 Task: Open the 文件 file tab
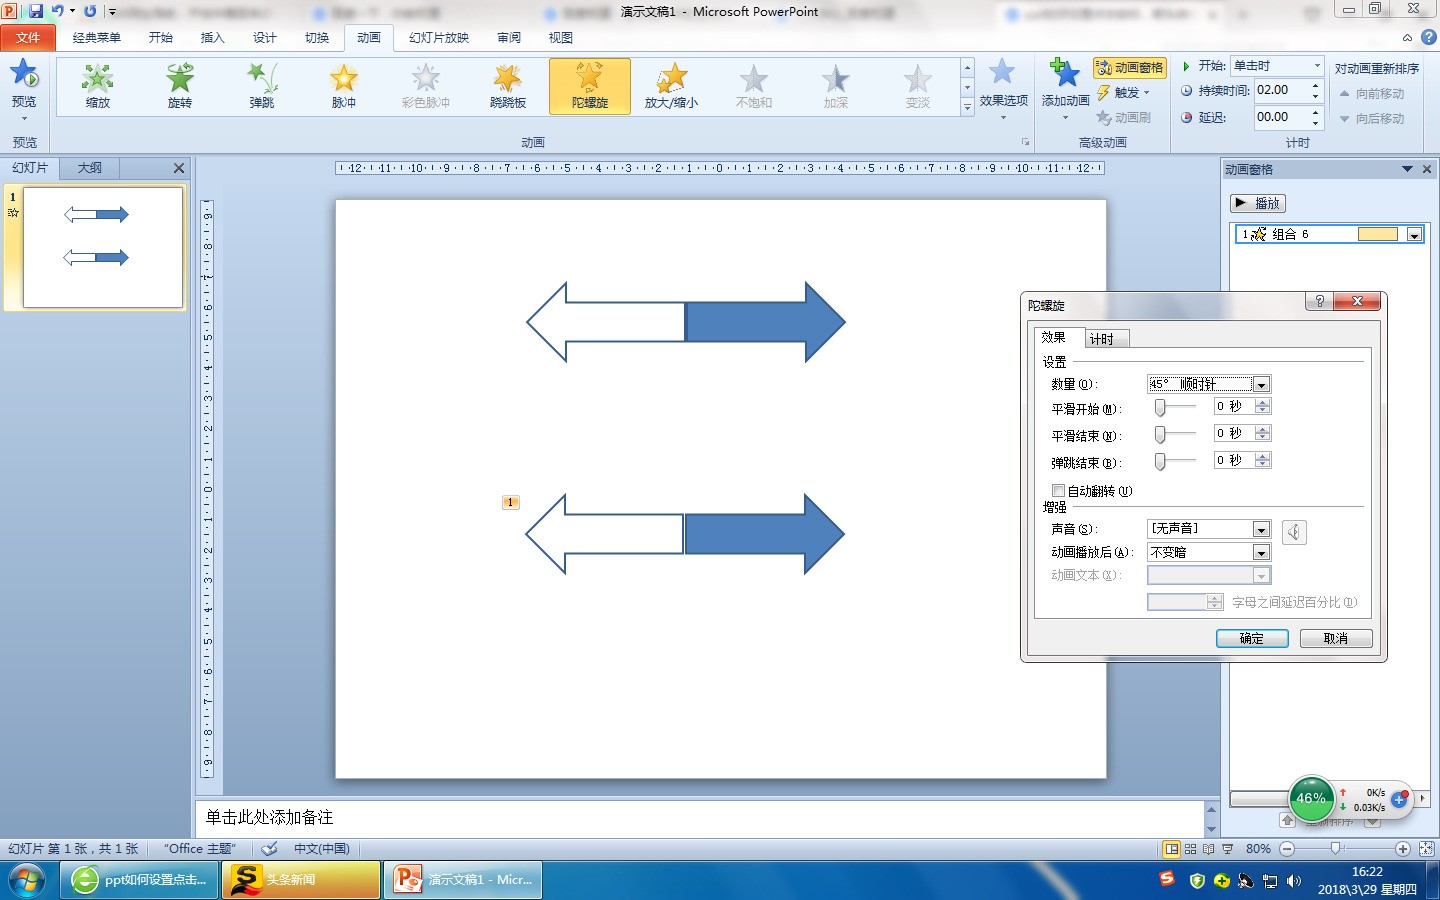click(x=28, y=37)
